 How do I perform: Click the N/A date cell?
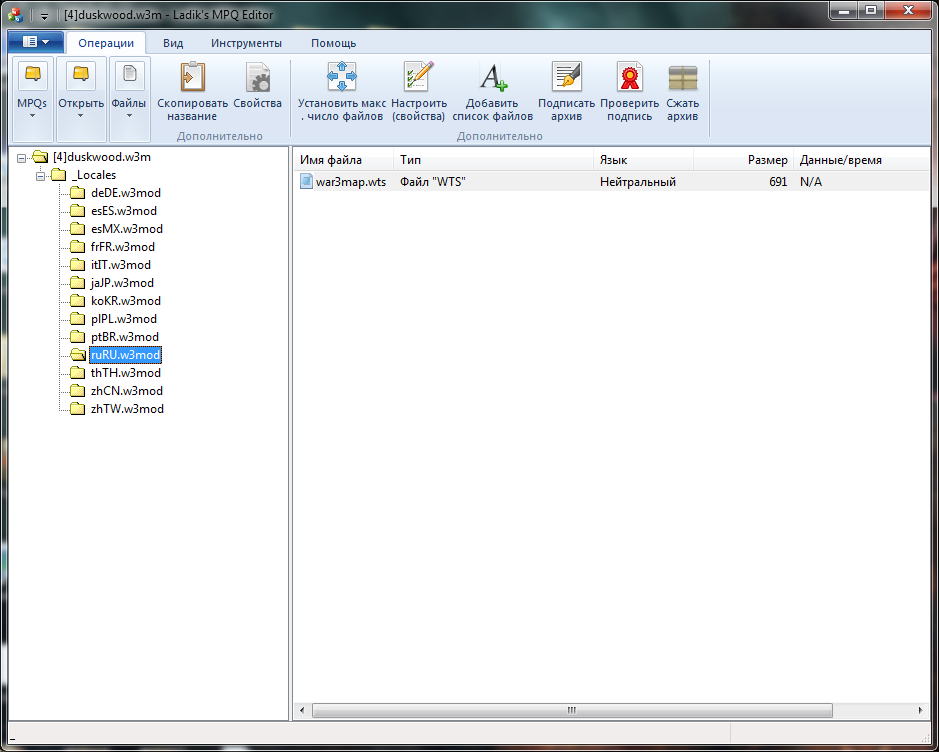(811, 181)
